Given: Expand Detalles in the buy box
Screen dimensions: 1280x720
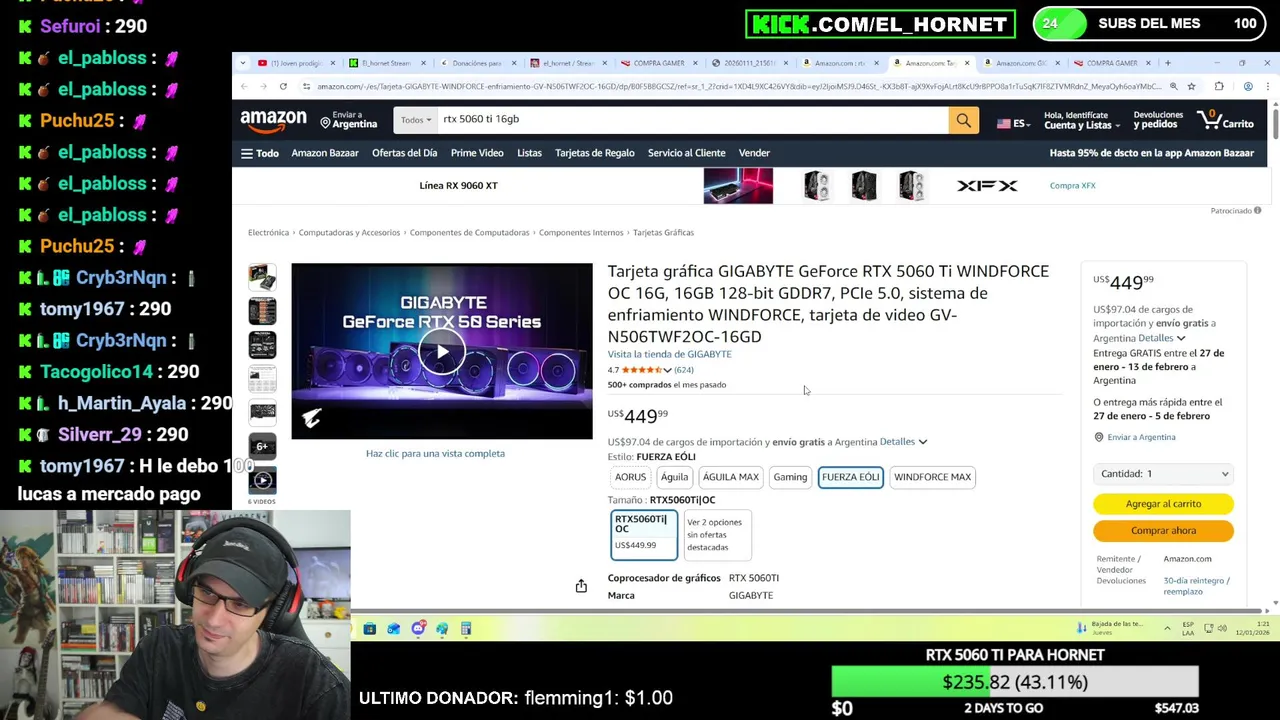Looking at the screenshot, I should coord(1162,338).
